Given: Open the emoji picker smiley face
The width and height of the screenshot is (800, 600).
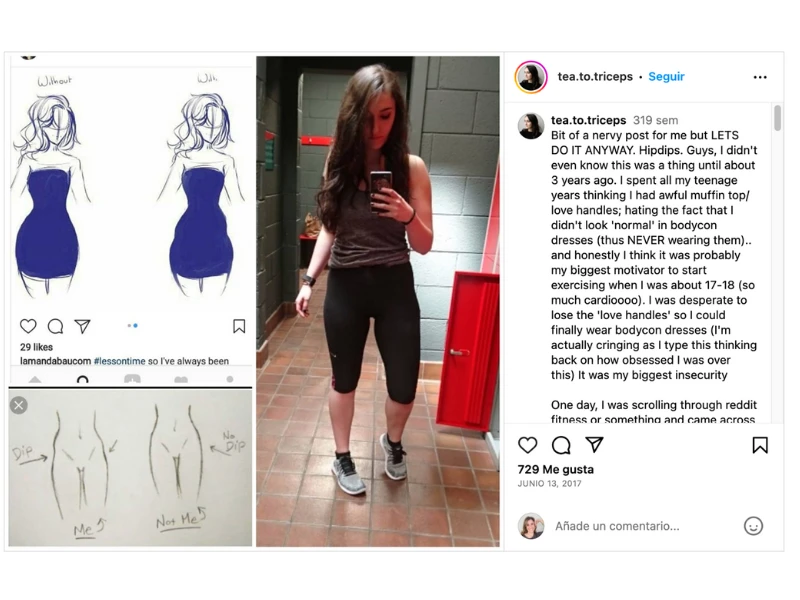Looking at the screenshot, I should [x=753, y=526].
